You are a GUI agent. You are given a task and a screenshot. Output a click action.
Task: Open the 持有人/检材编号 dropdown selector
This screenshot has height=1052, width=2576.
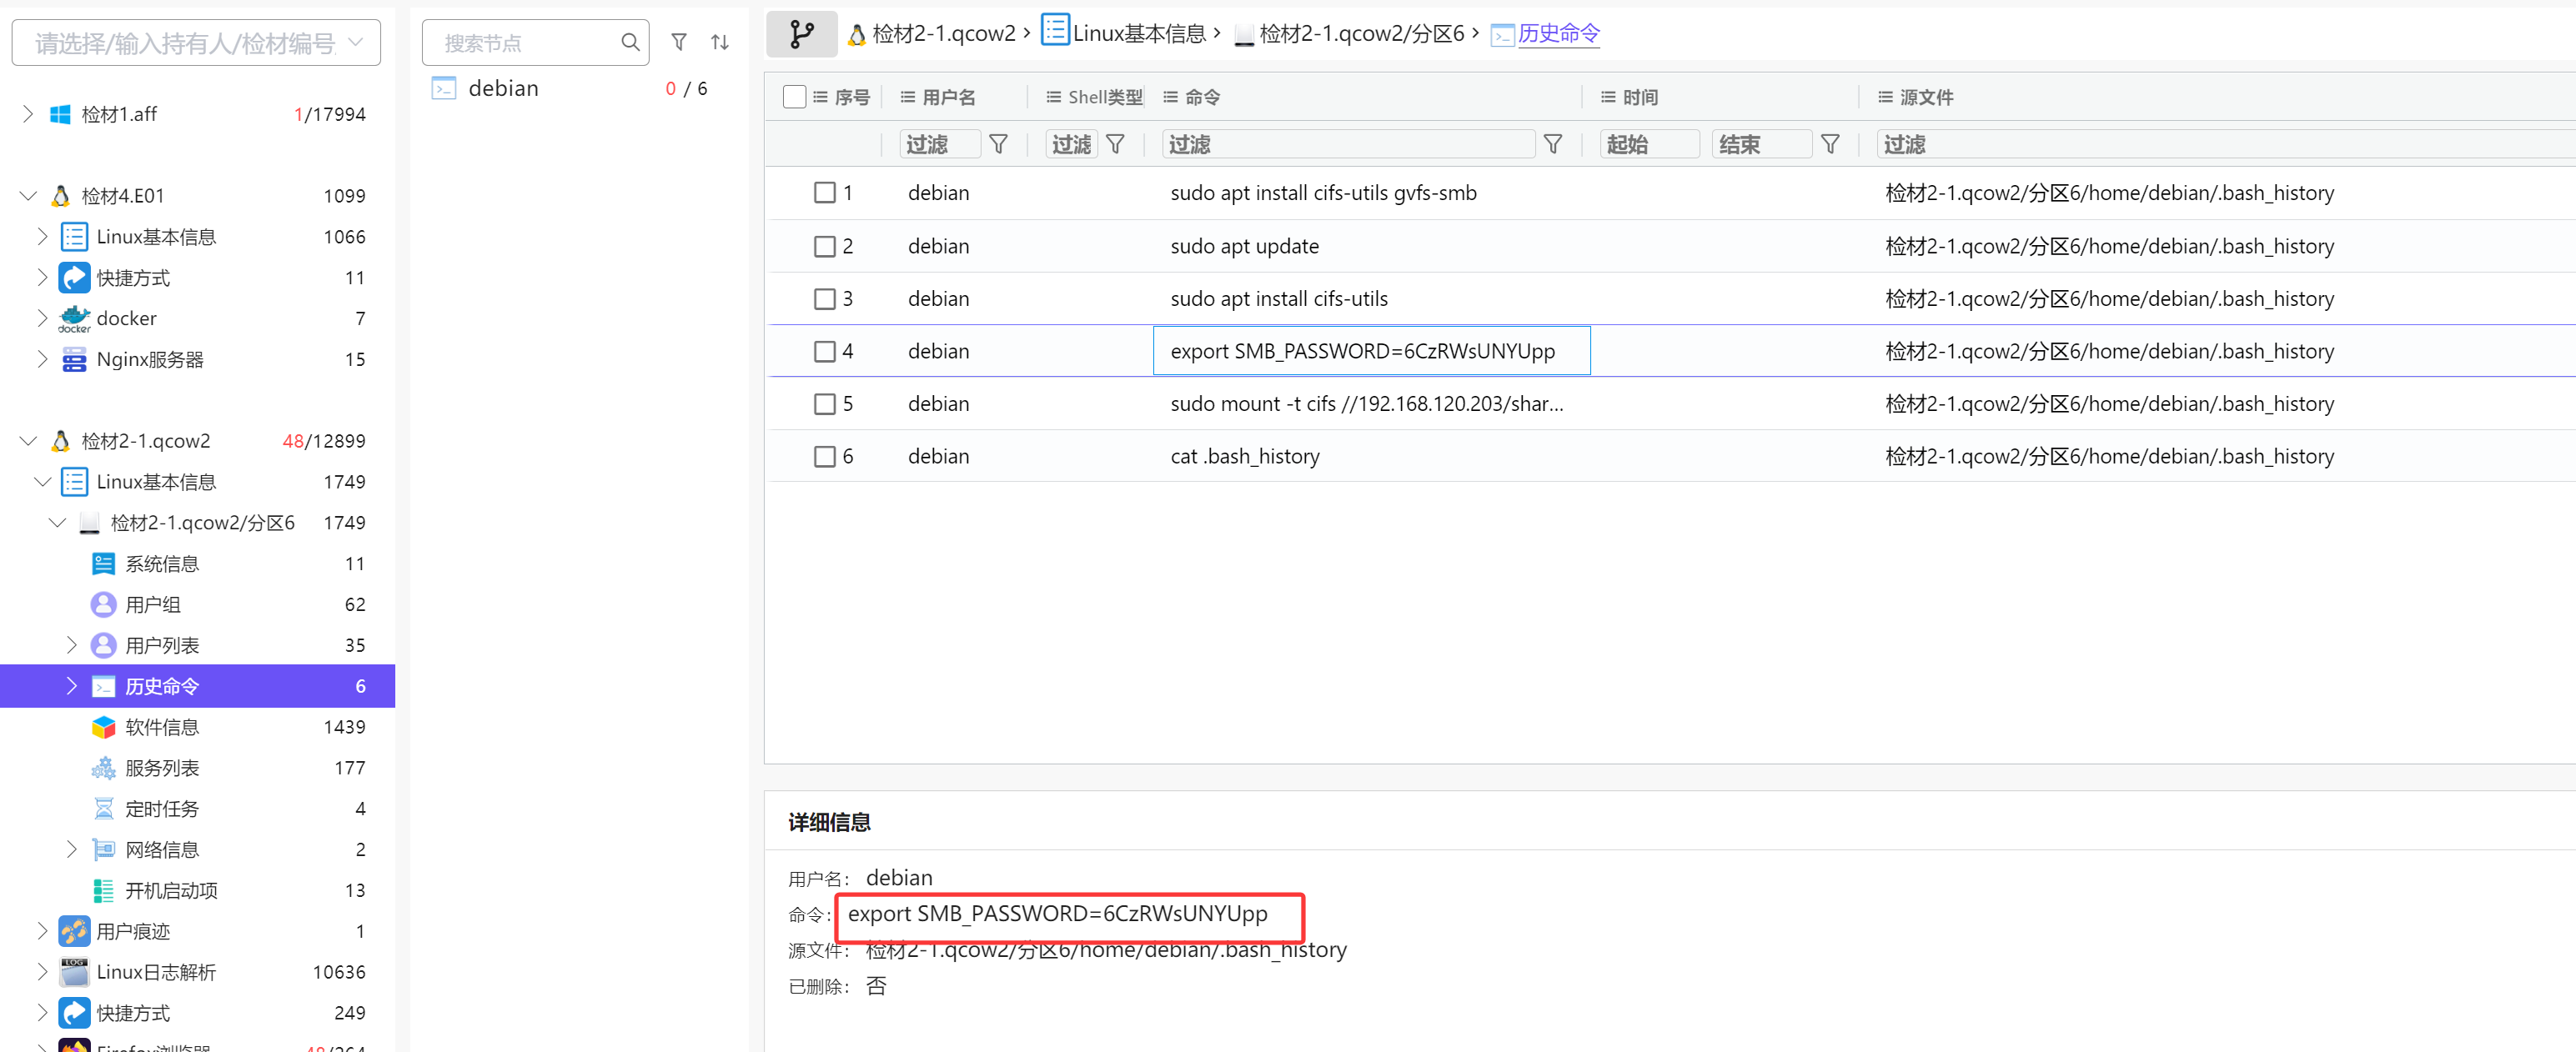[196, 43]
